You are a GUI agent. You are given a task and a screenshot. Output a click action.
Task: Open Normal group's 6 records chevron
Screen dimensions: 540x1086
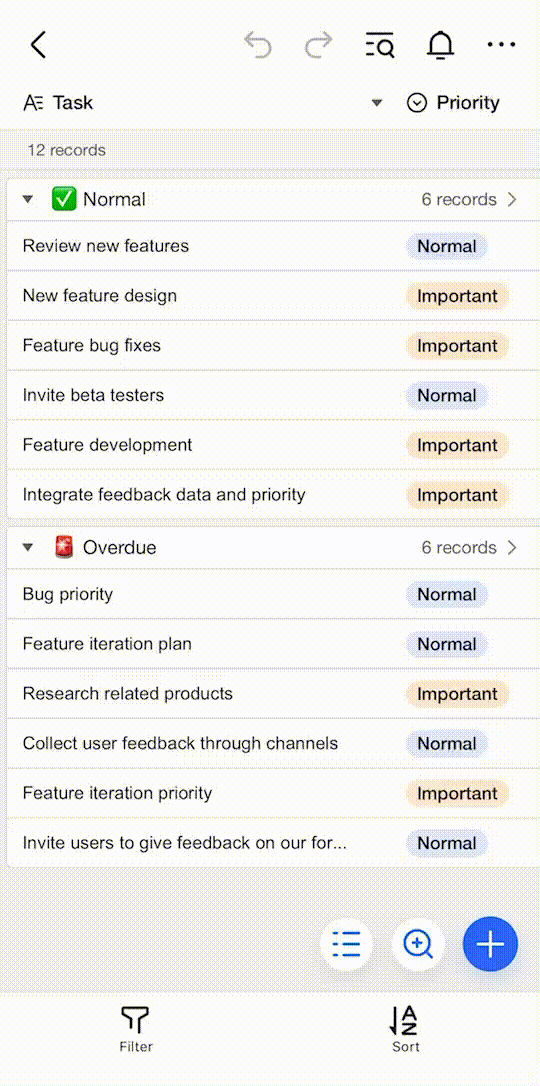tap(512, 199)
